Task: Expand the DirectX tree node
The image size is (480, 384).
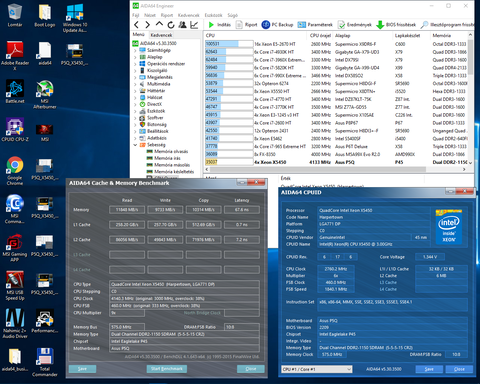Action: 135,104
